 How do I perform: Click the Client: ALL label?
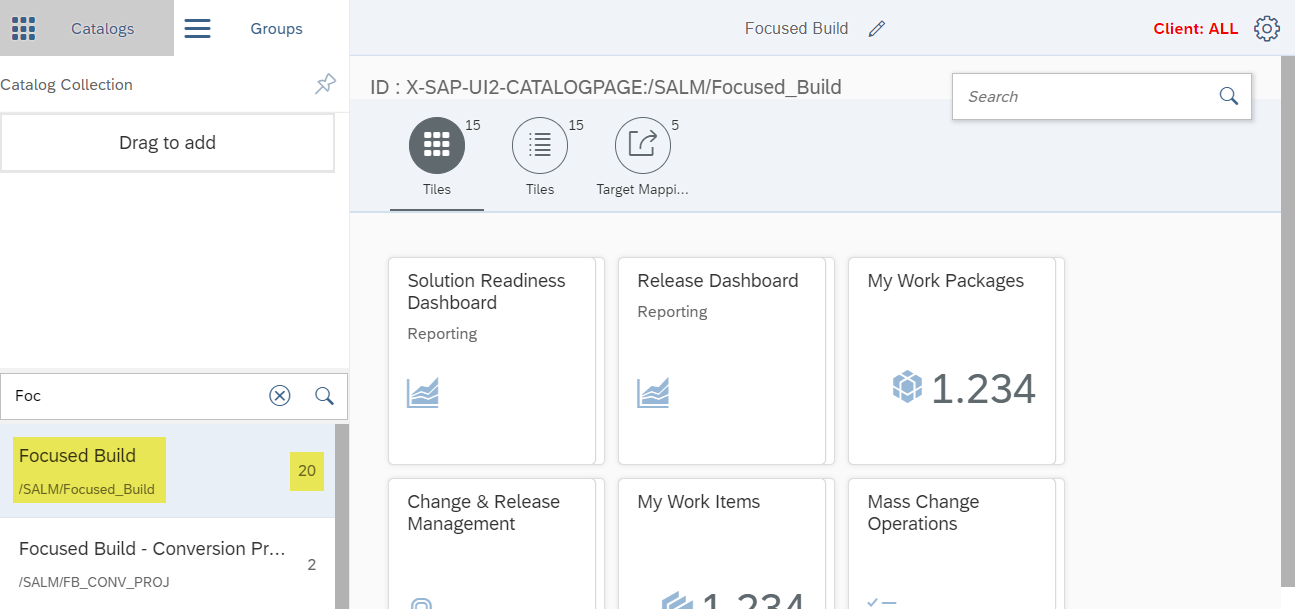pyautogui.click(x=1196, y=29)
